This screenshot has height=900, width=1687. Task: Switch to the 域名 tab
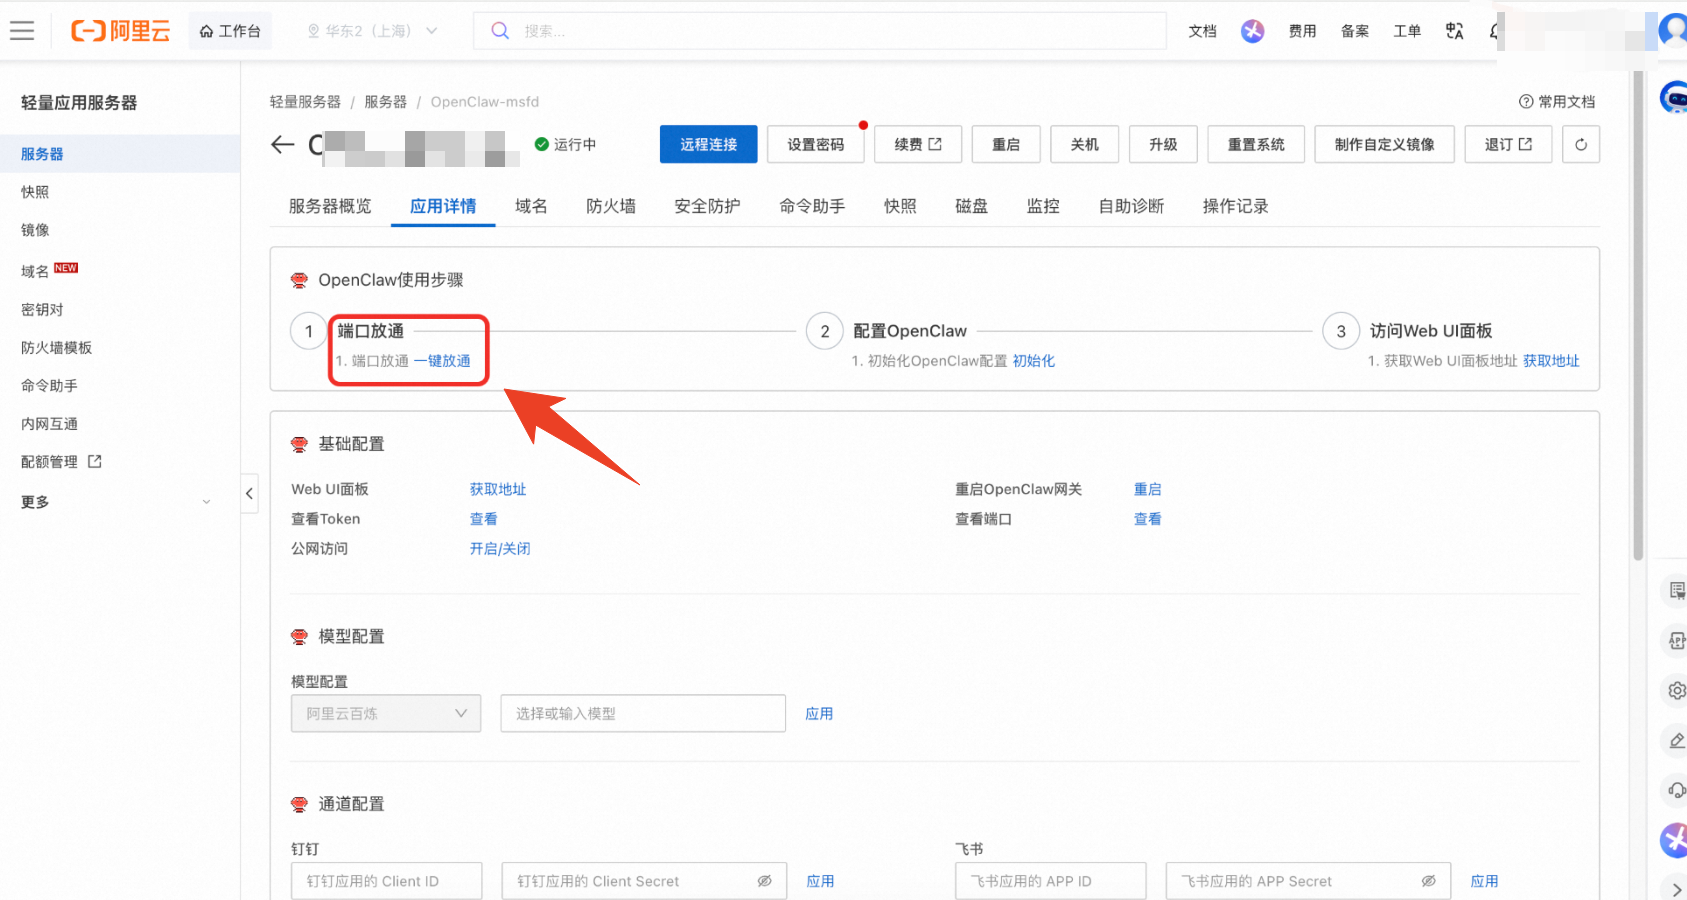[531, 206]
